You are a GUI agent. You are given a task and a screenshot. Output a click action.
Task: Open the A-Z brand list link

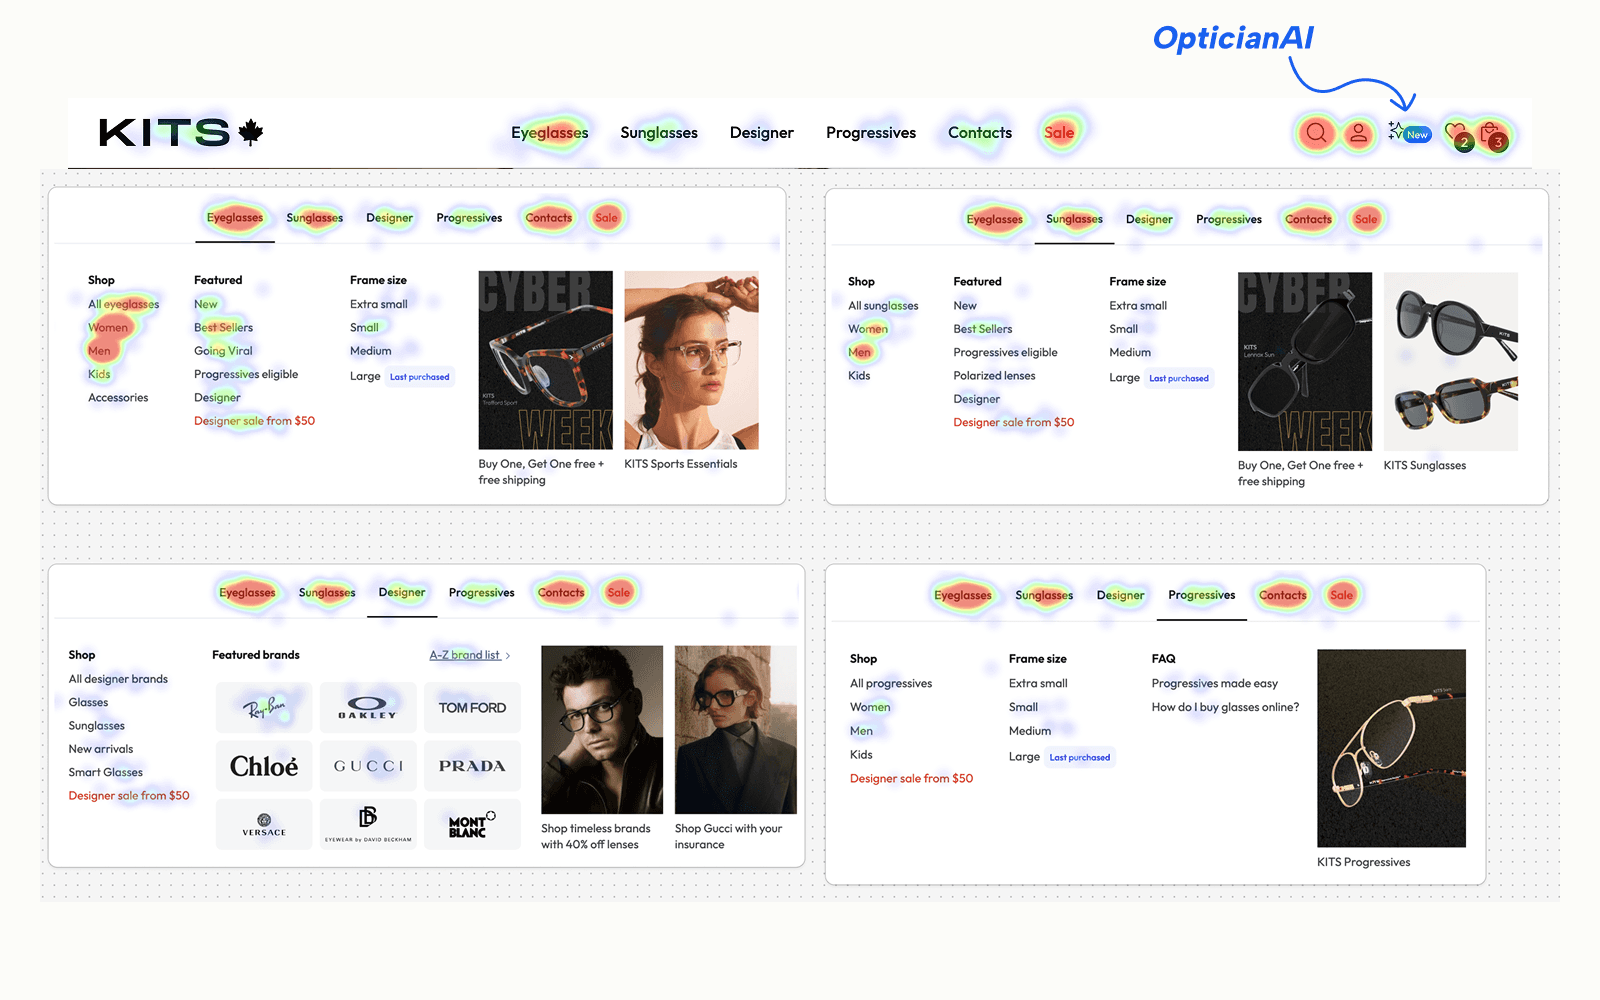point(464,655)
